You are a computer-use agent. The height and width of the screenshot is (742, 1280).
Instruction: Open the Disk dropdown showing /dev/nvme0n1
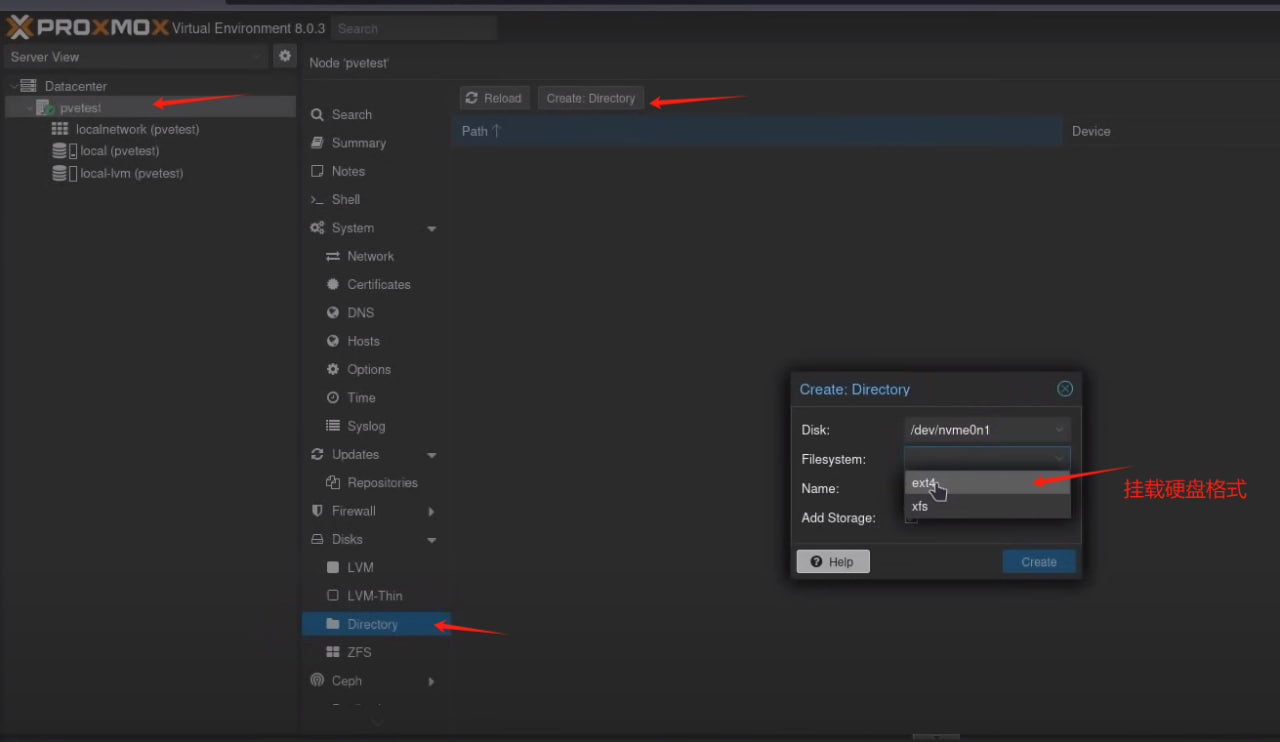click(x=986, y=430)
